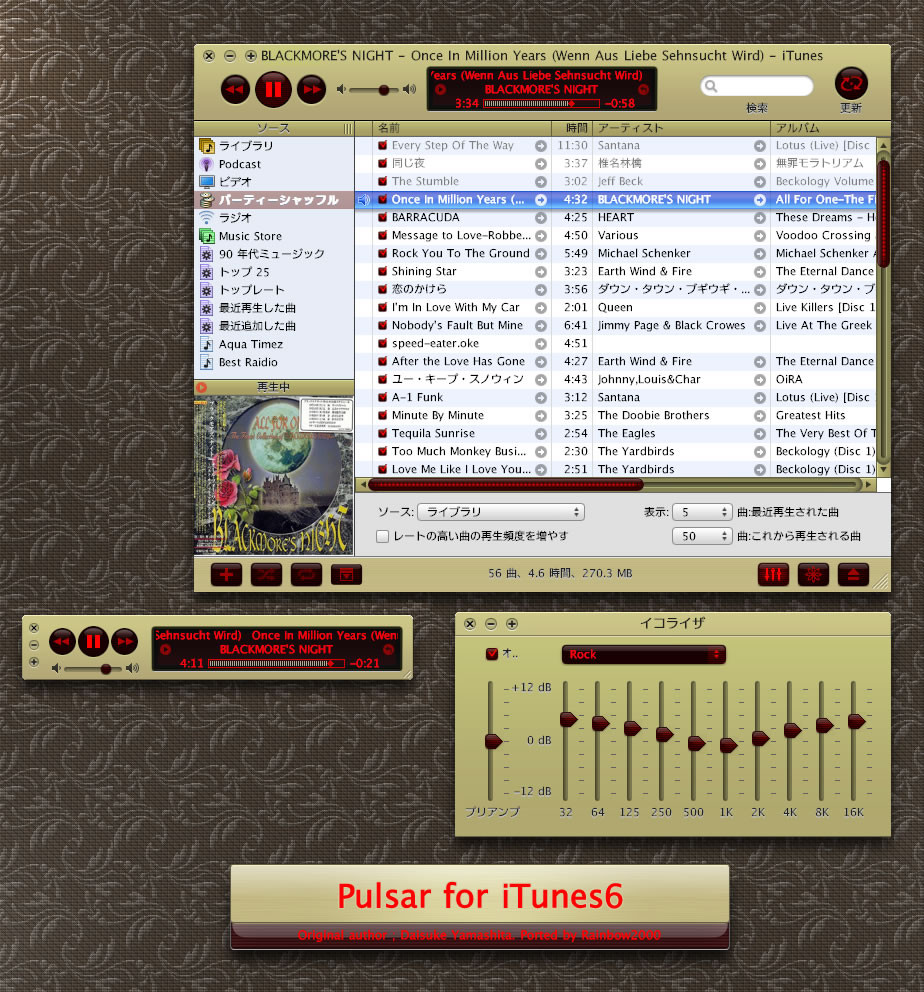Click the 1K equalizer band slider

click(727, 741)
